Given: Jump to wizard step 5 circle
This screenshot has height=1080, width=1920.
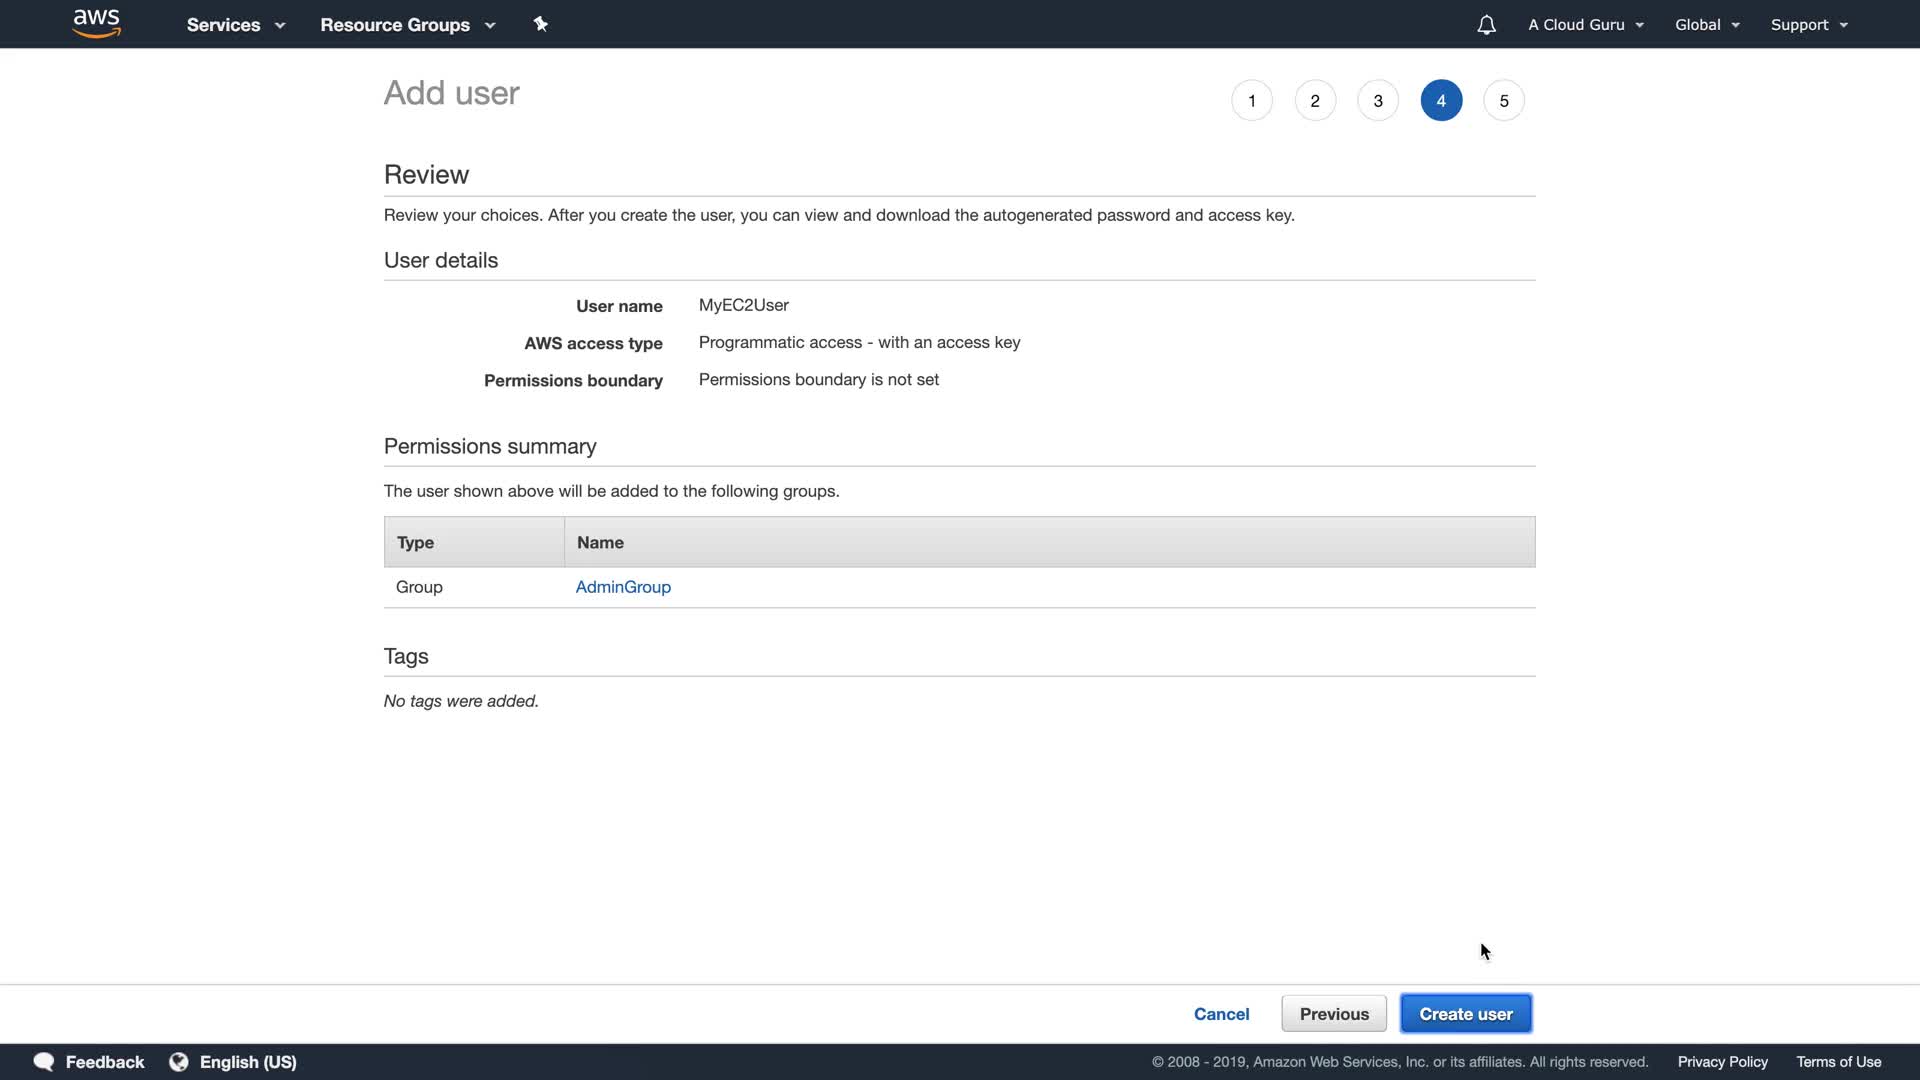Looking at the screenshot, I should click(1504, 100).
